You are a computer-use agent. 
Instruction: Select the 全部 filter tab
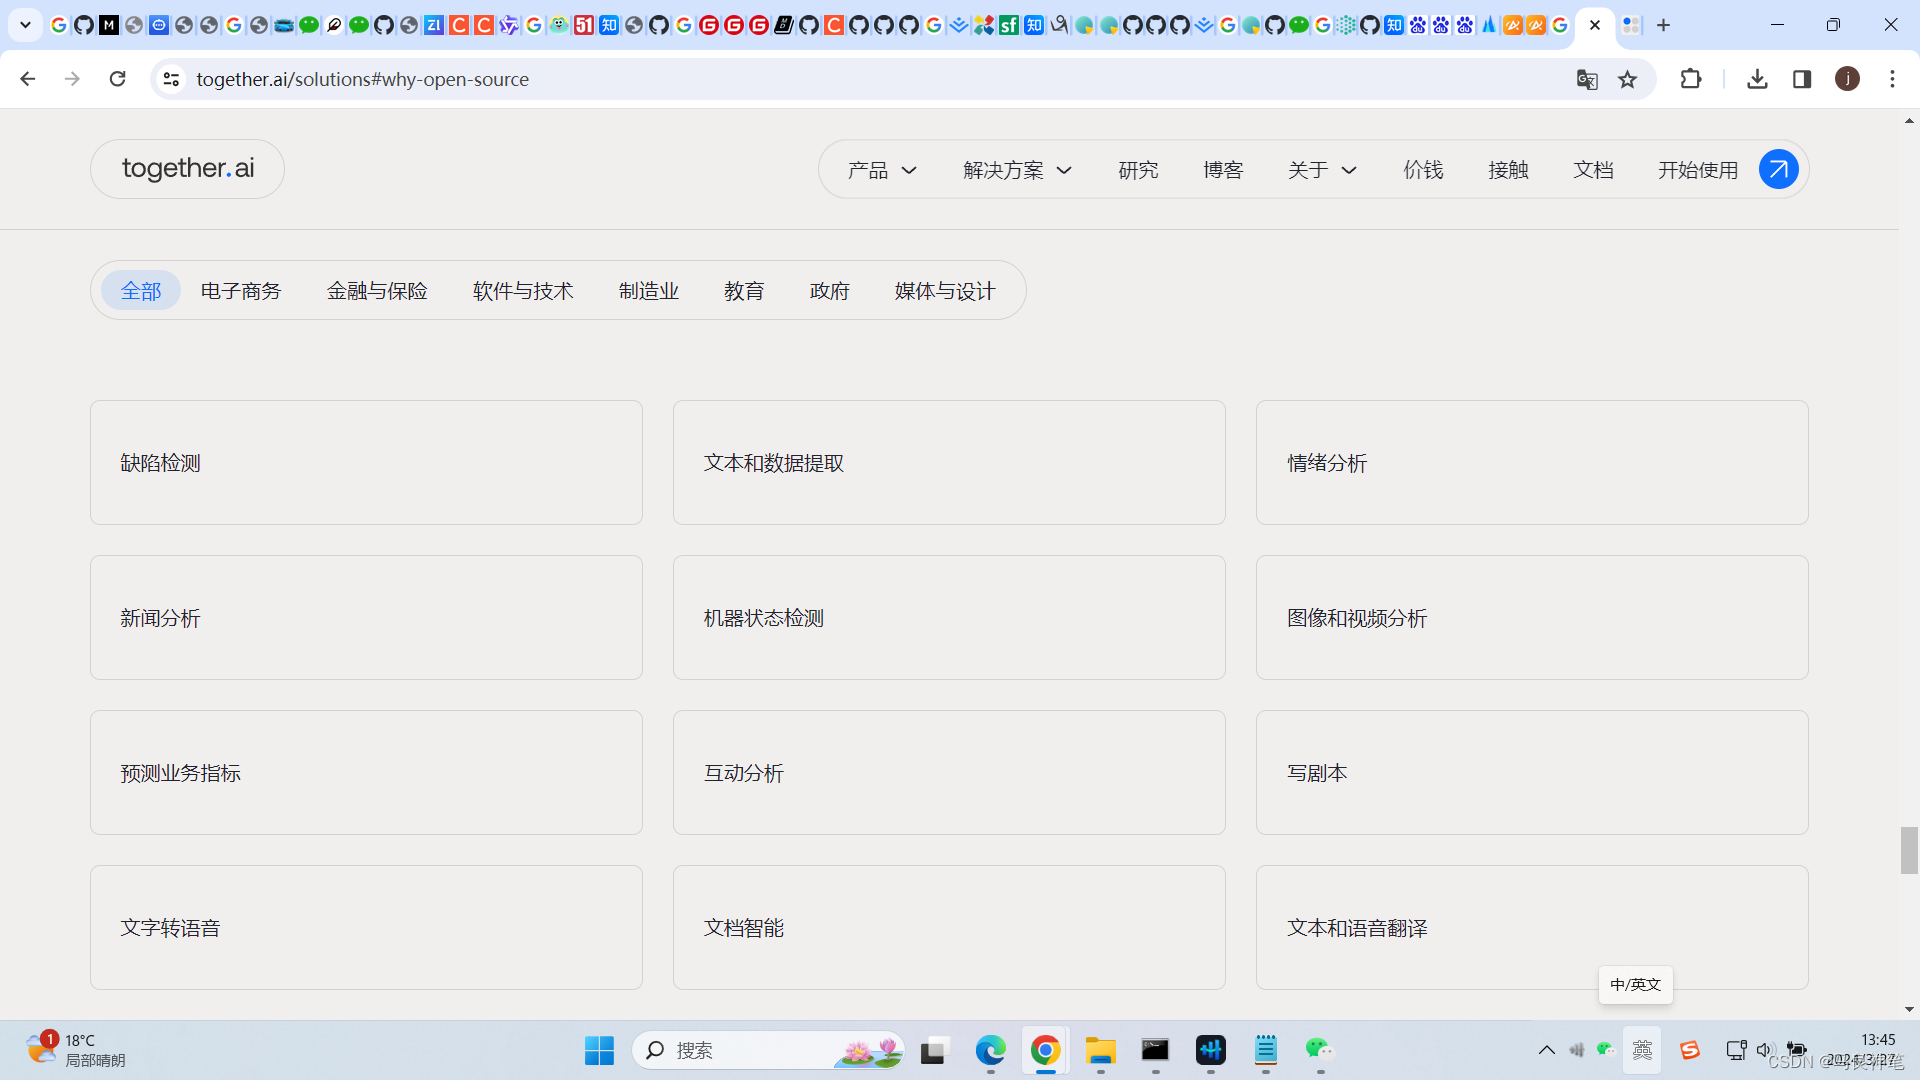click(141, 290)
